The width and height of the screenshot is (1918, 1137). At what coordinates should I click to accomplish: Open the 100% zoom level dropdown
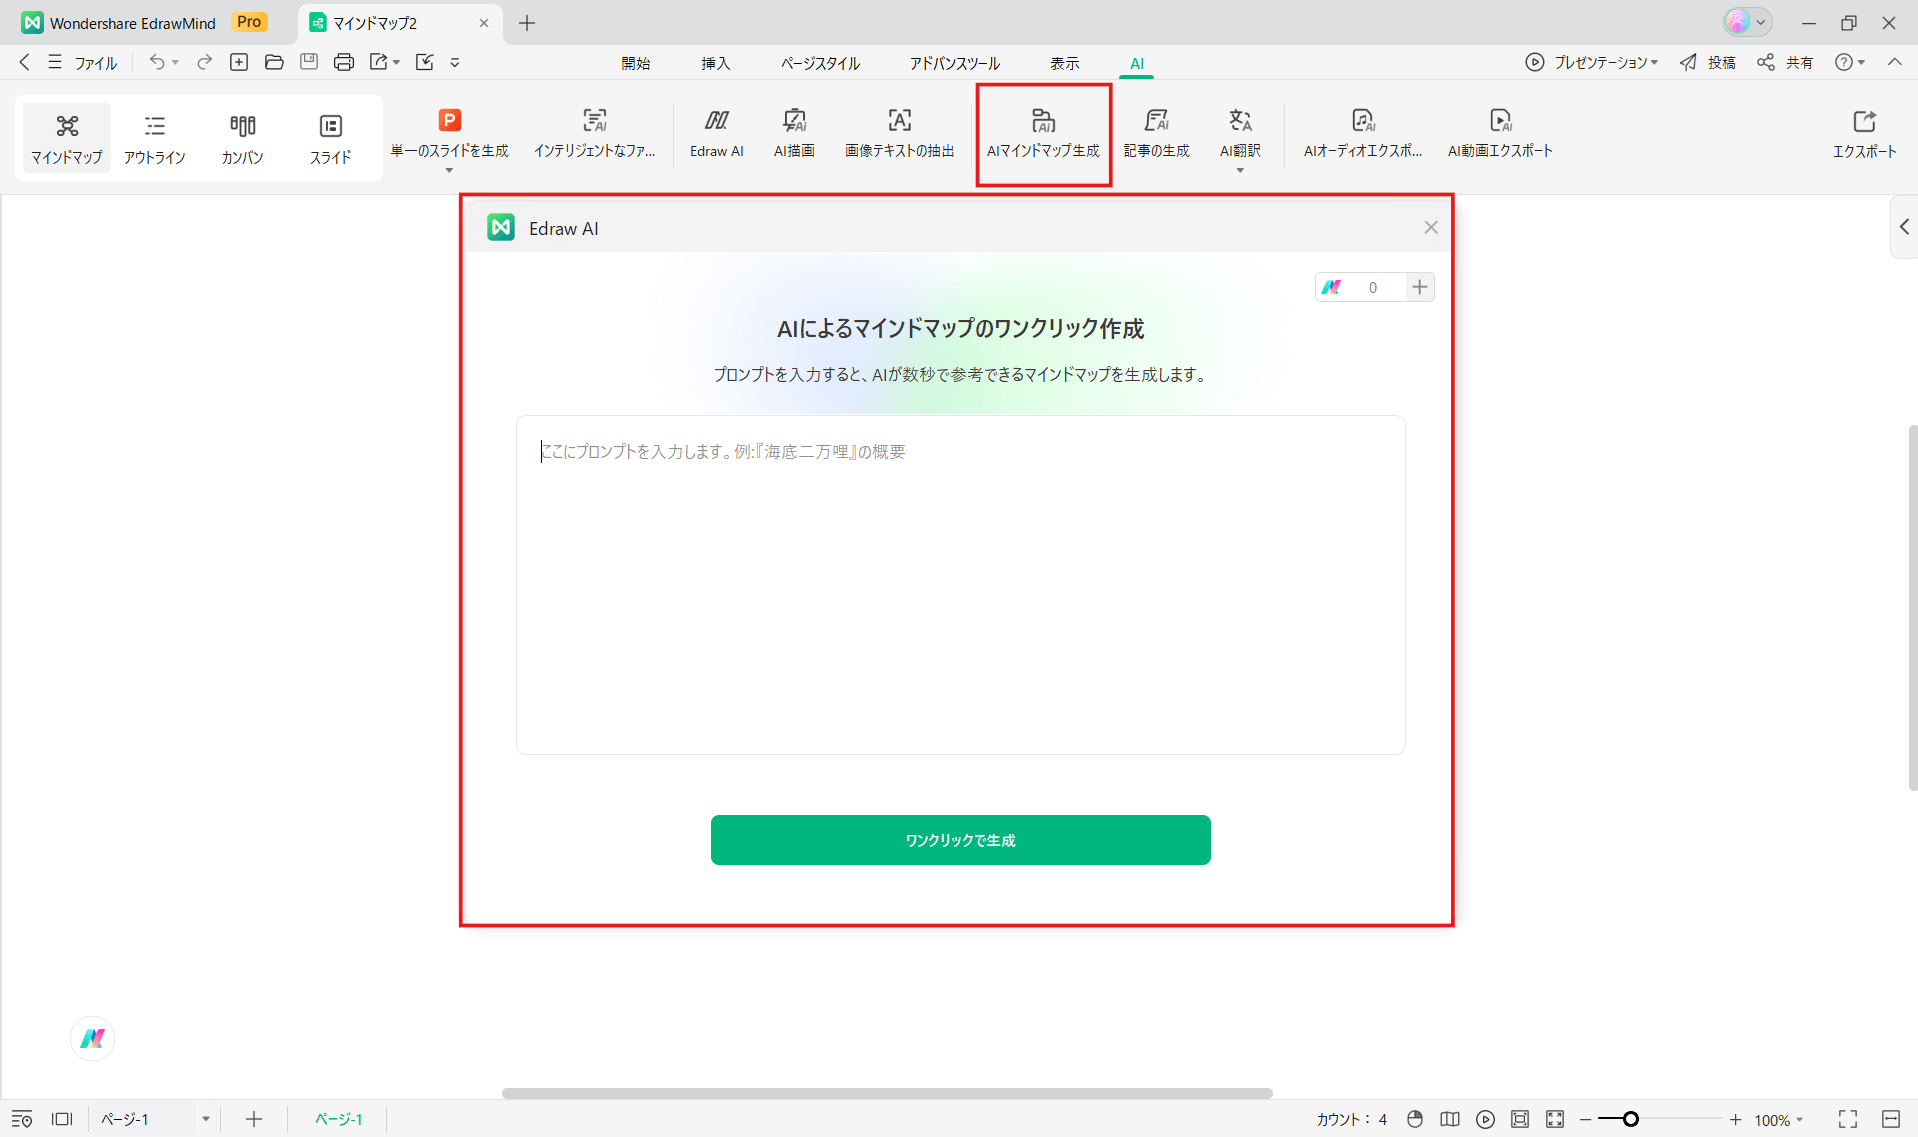click(x=1778, y=1120)
